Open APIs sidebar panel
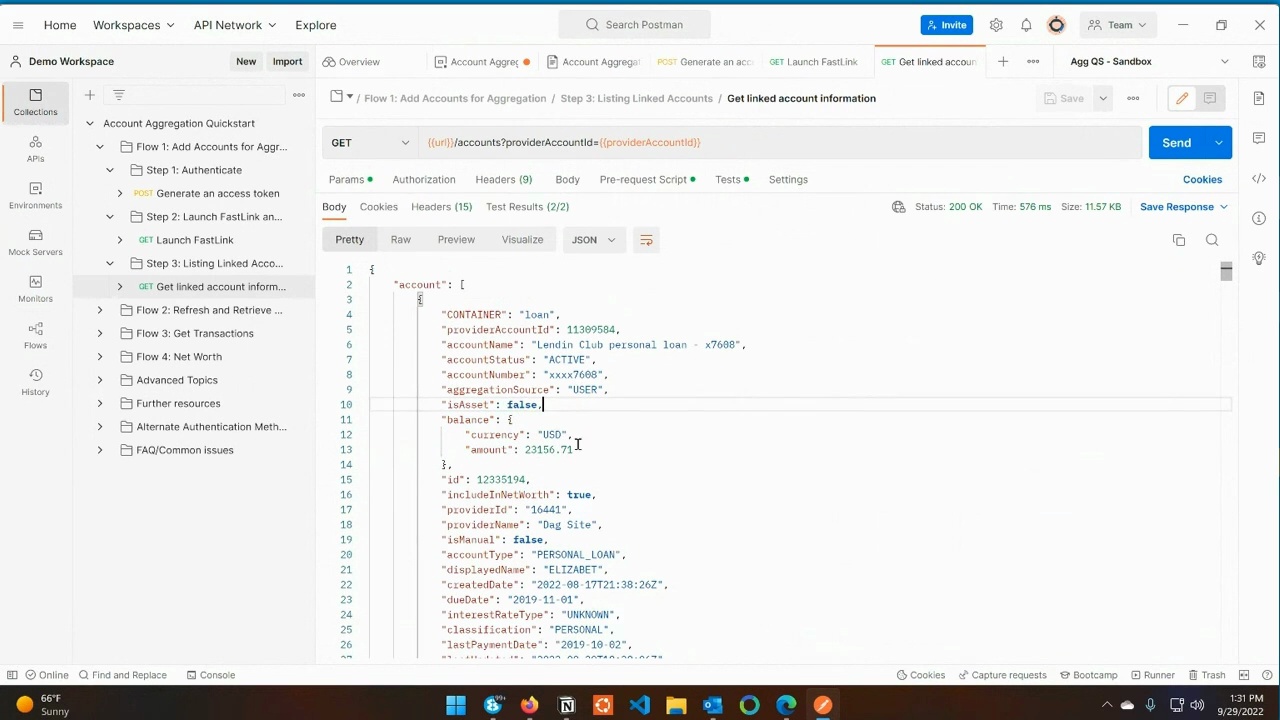This screenshot has width=1280, height=720. [35, 149]
